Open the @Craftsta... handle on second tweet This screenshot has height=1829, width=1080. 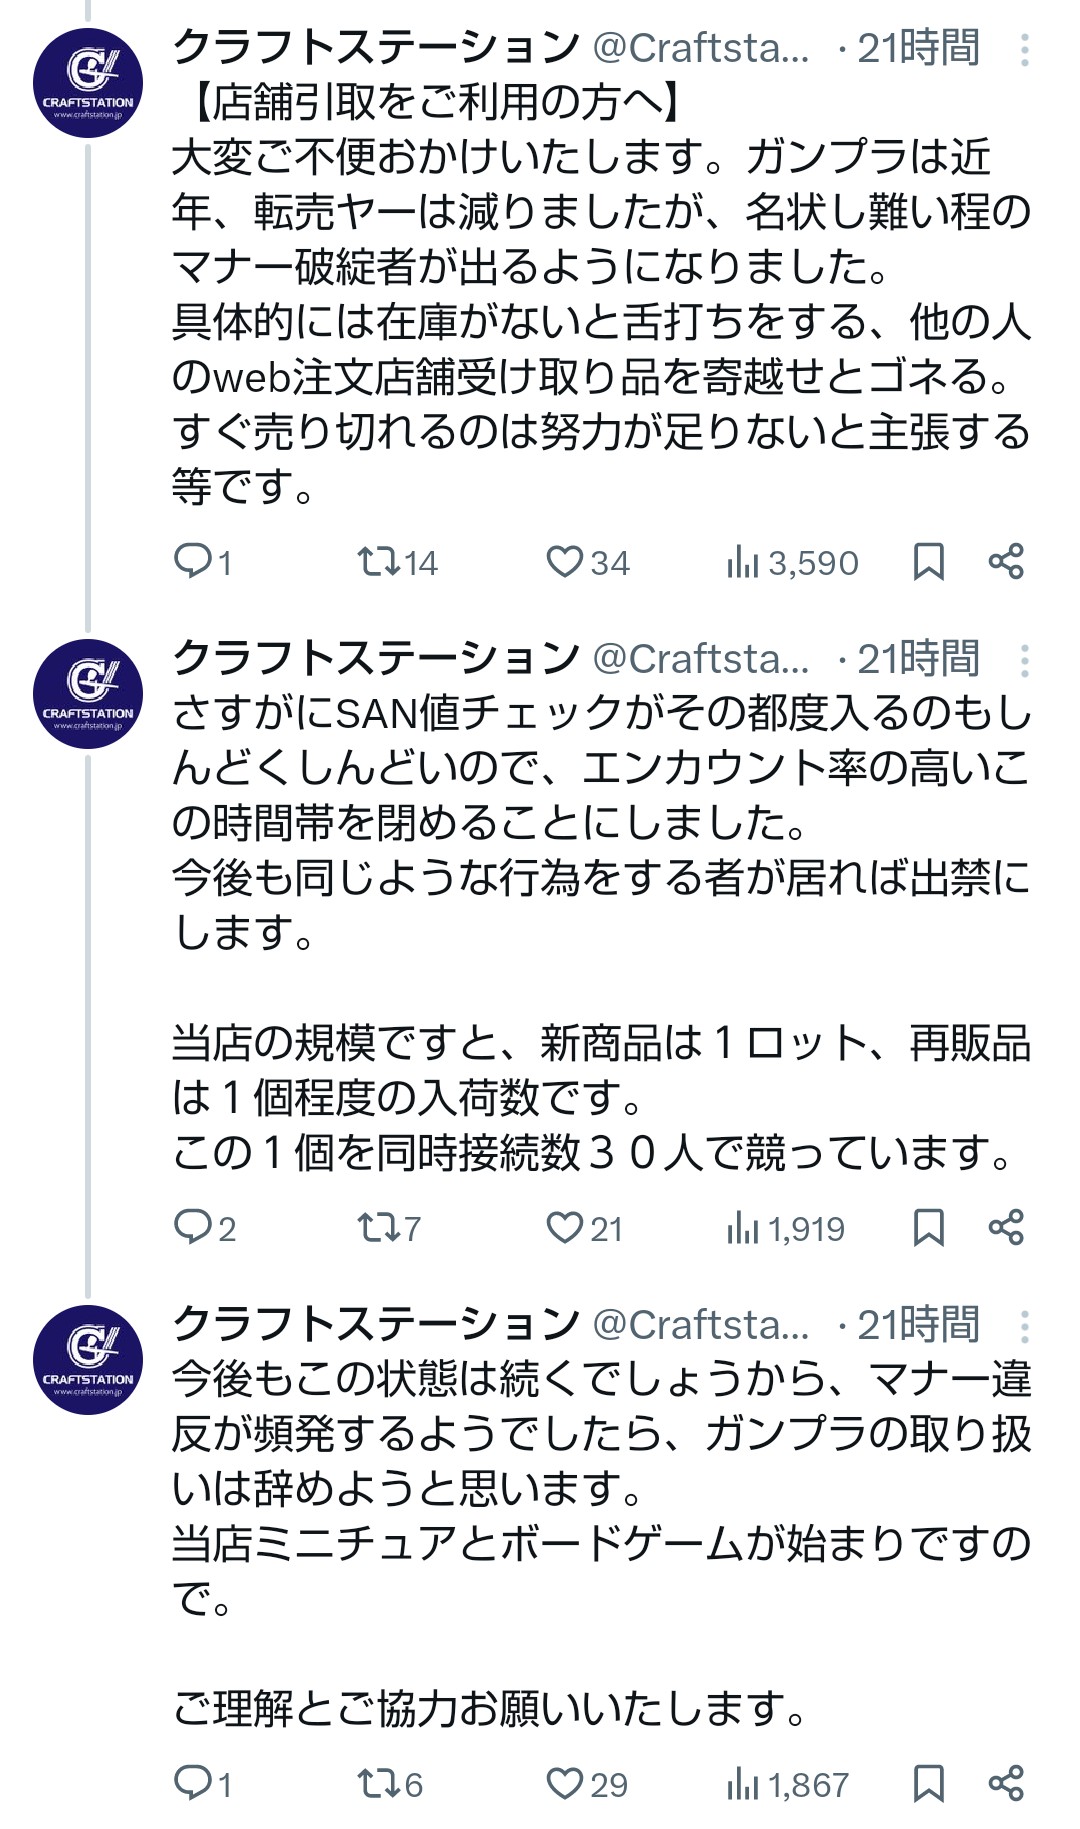point(702,659)
